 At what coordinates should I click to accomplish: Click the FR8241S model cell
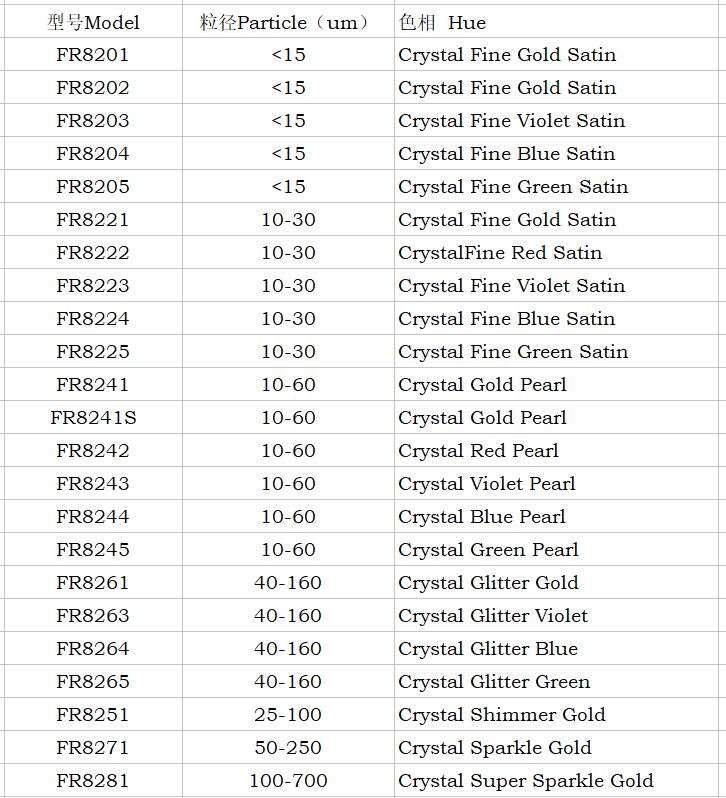[93, 418]
